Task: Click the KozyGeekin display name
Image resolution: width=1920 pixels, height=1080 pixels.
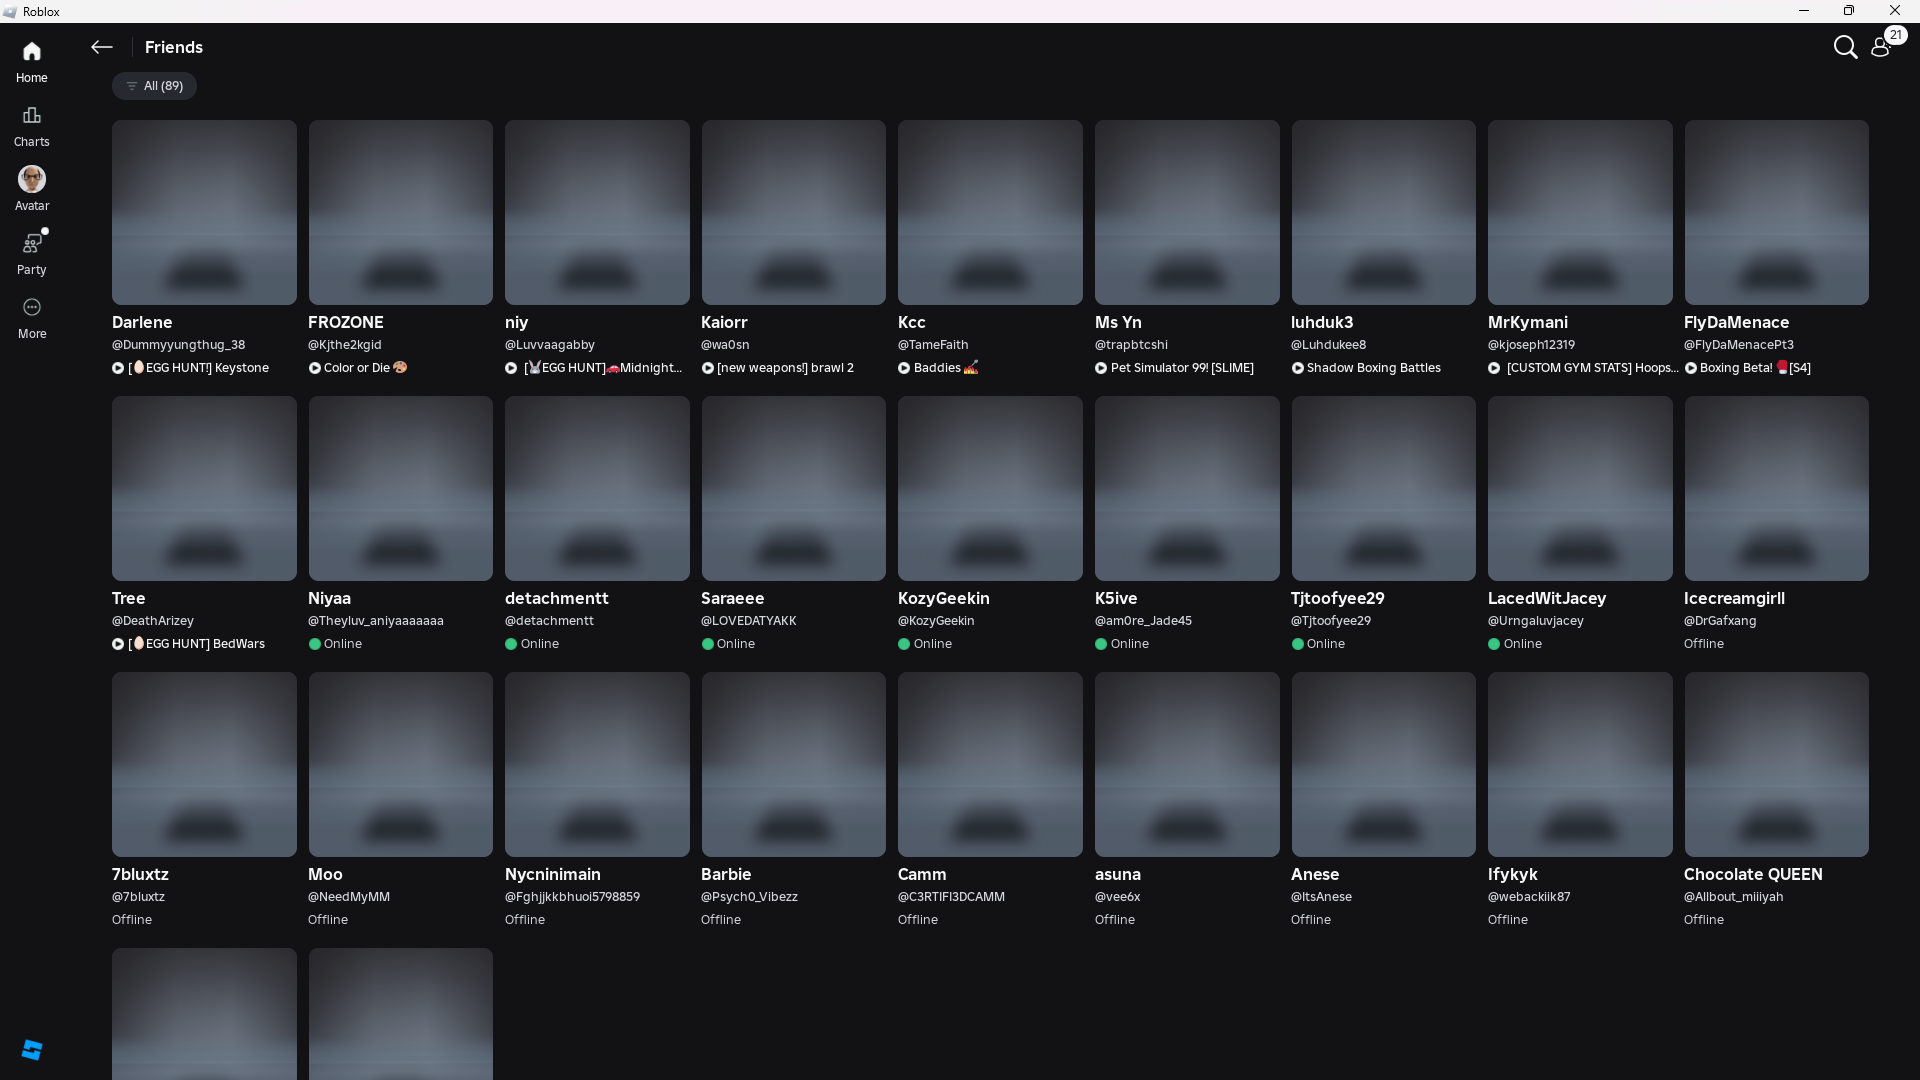Action: pos(943,598)
